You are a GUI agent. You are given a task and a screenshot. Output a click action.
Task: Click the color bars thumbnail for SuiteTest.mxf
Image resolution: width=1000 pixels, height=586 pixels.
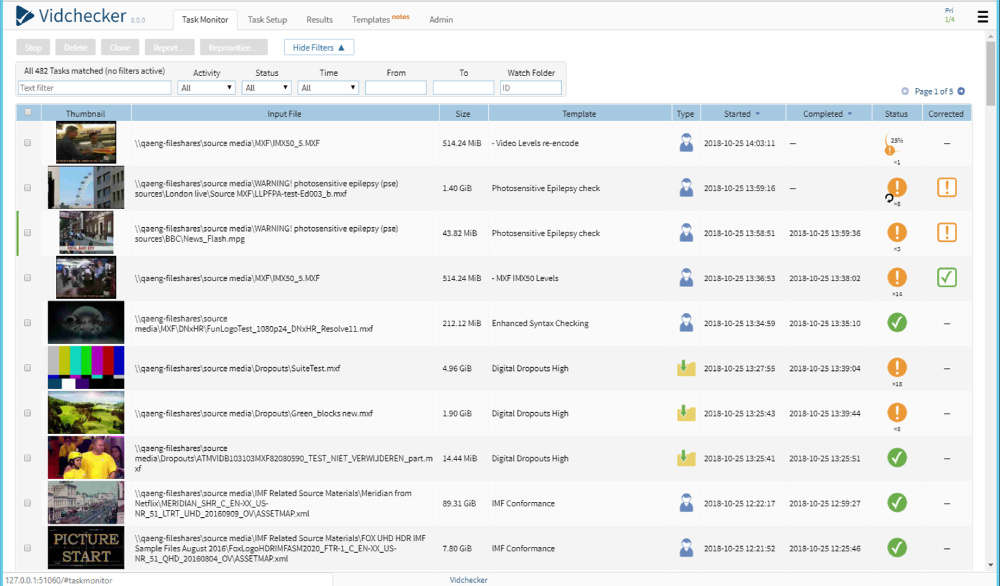tap(86, 368)
